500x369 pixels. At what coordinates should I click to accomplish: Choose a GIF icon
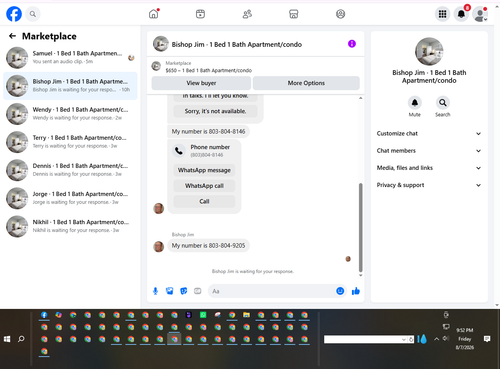point(198,291)
